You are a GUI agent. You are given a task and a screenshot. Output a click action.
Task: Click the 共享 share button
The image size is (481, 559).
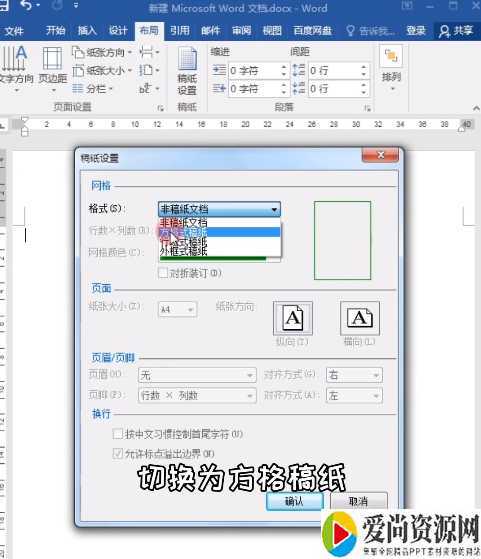pos(456,31)
